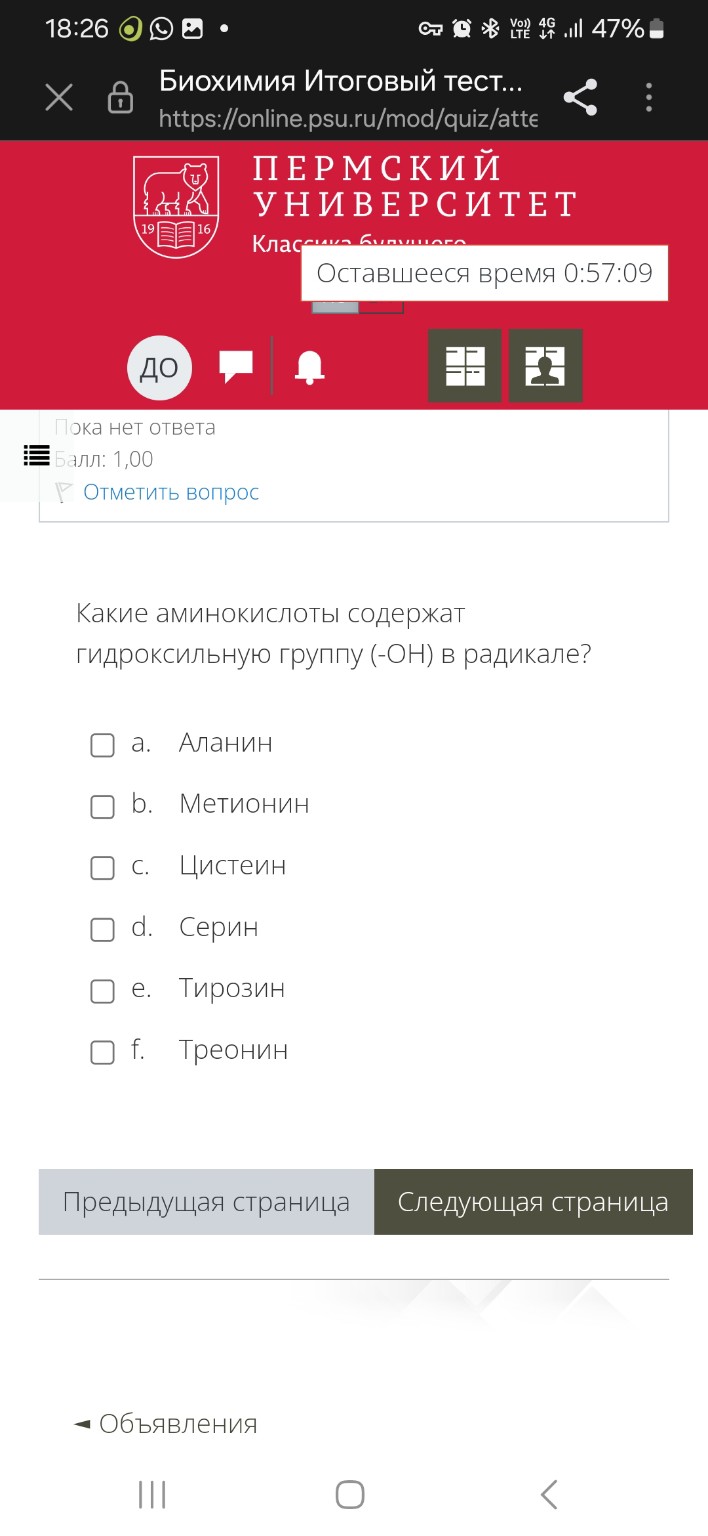Viewport: 708px width, 1536px height.
Task: Tap the ДО profile circle menu
Action: [159, 366]
